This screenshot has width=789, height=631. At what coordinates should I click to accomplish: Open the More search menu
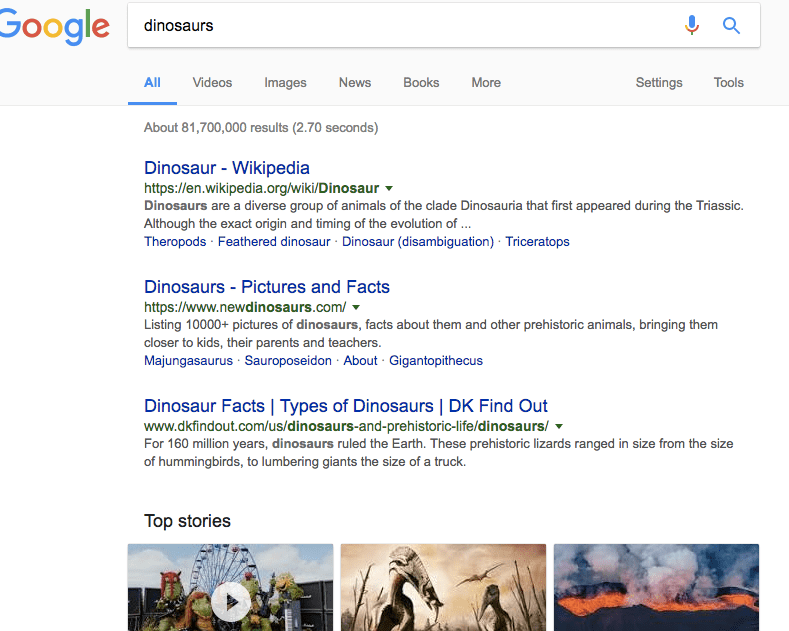click(x=486, y=83)
